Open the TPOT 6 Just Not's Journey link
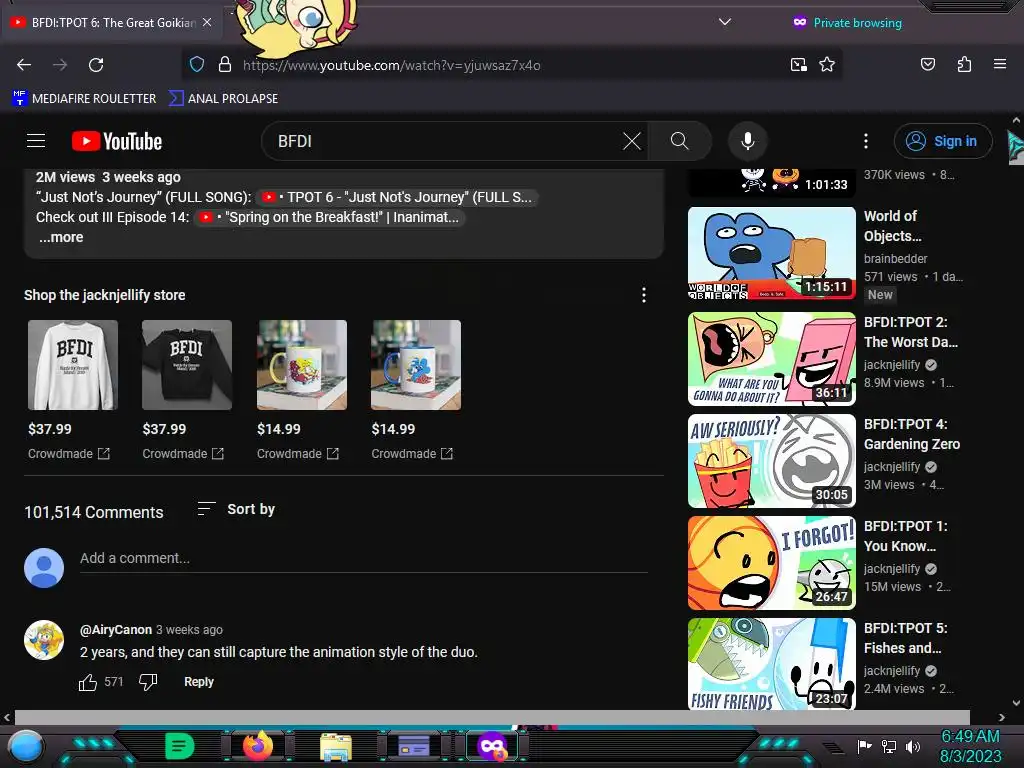This screenshot has width=1024, height=768. pos(397,197)
